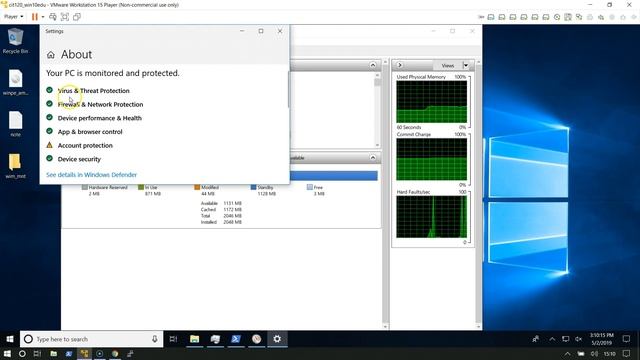Open the People icon in guest system tray
The image size is (640, 360).
[536, 339]
